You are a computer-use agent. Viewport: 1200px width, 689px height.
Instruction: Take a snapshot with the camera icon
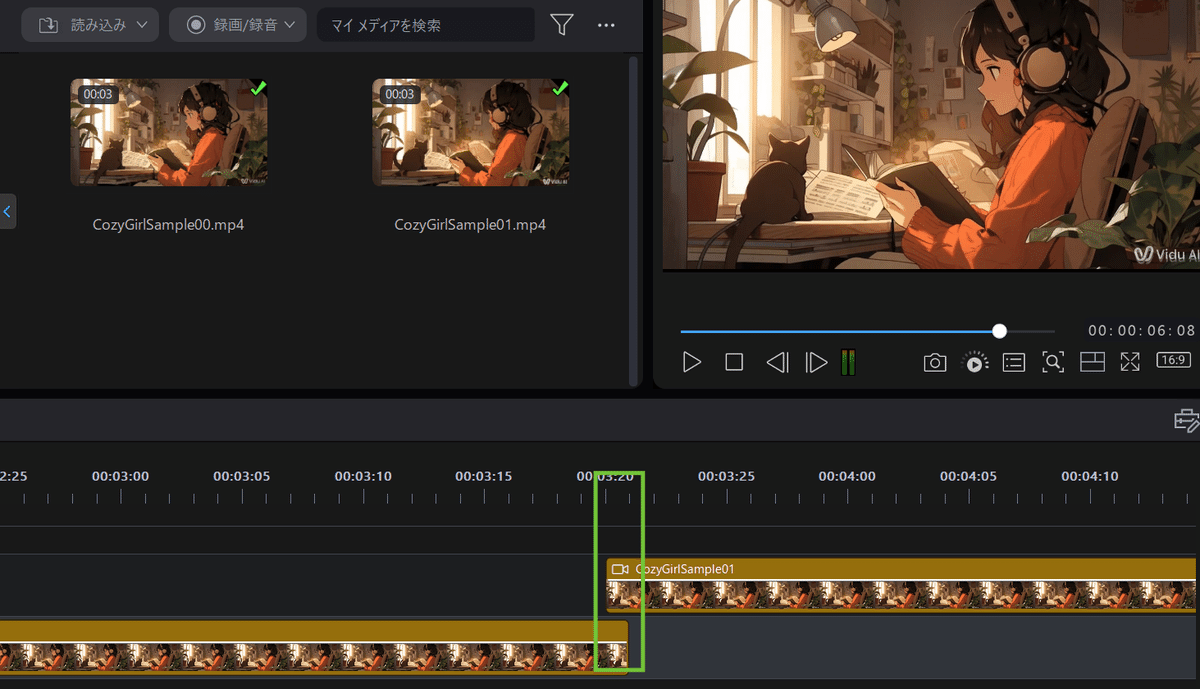[x=935, y=363]
